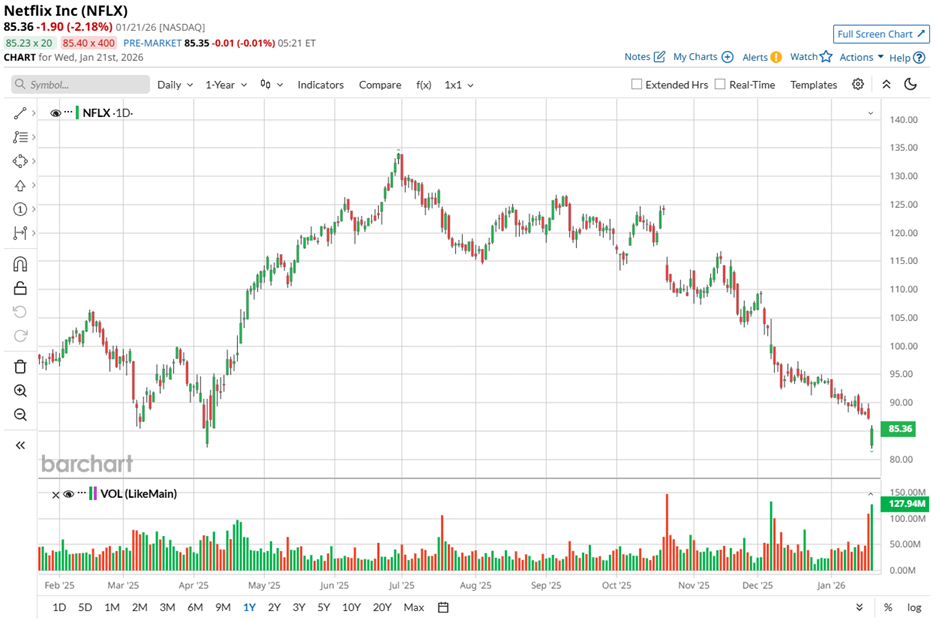Select the Max time range
This screenshot has width=936, height=623.
click(414, 607)
